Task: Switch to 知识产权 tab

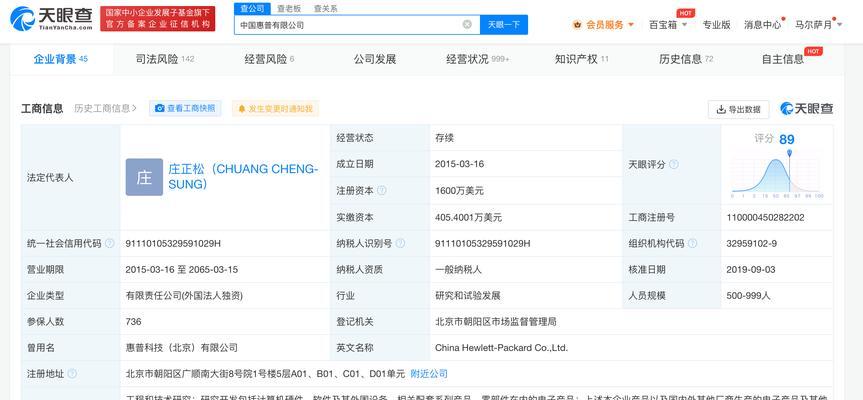Action: 582,59
